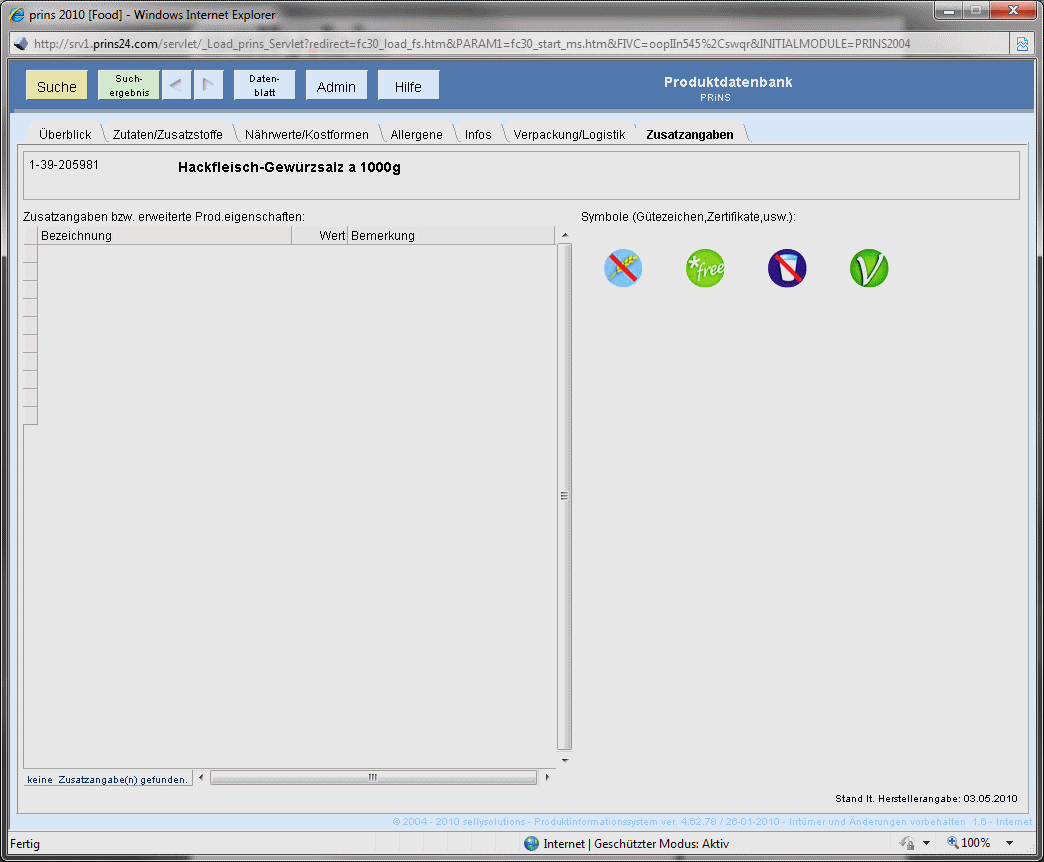Screen dimensions: 1044x862
Task: Click the compatibility view icon in address bar
Action: pos(1022,44)
